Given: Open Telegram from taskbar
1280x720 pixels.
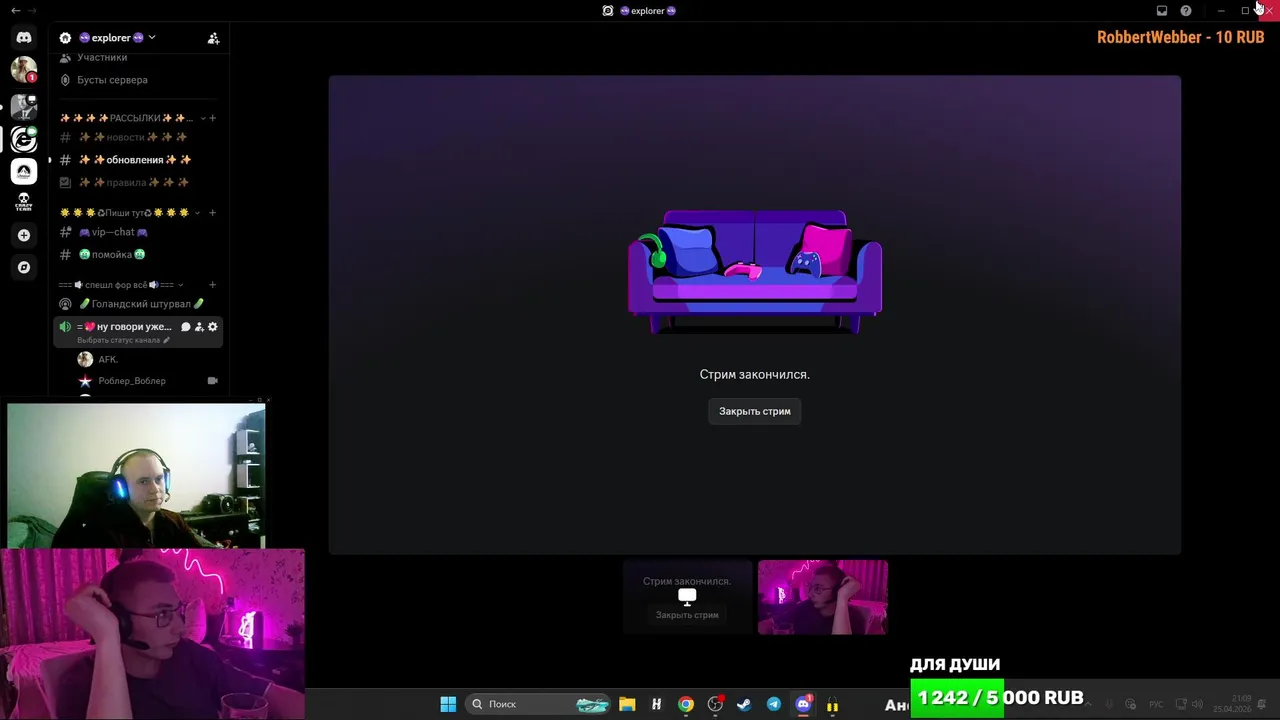Looking at the screenshot, I should click(774, 704).
